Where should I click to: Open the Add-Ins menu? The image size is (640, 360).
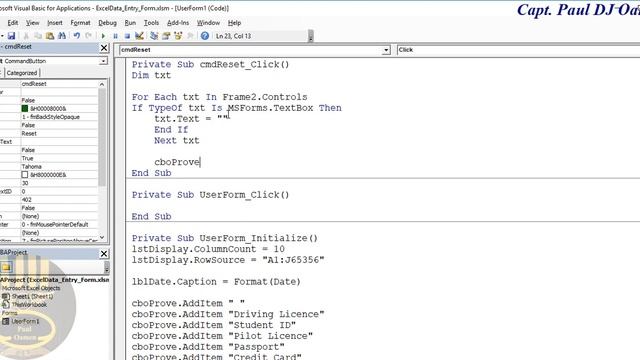point(178,23)
